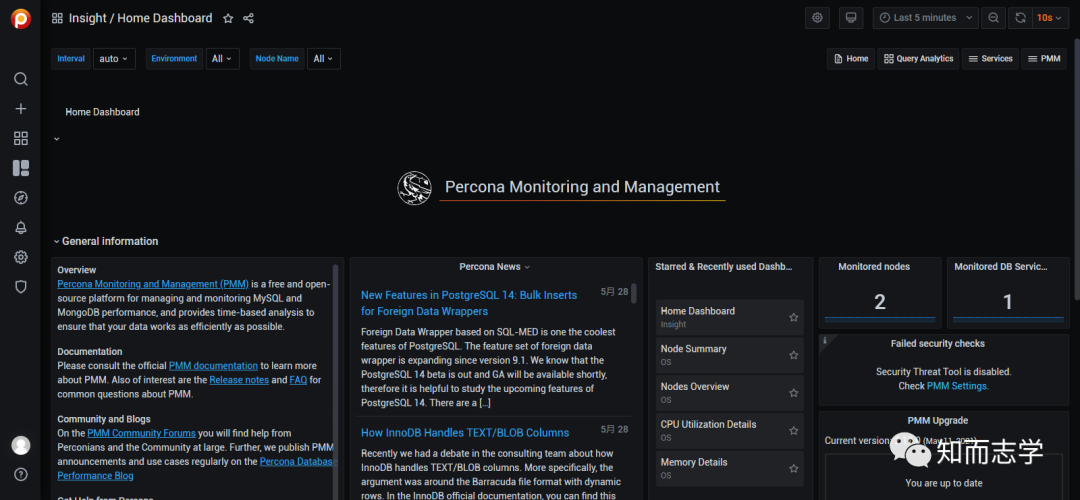Collapse the General information section

coord(56,241)
